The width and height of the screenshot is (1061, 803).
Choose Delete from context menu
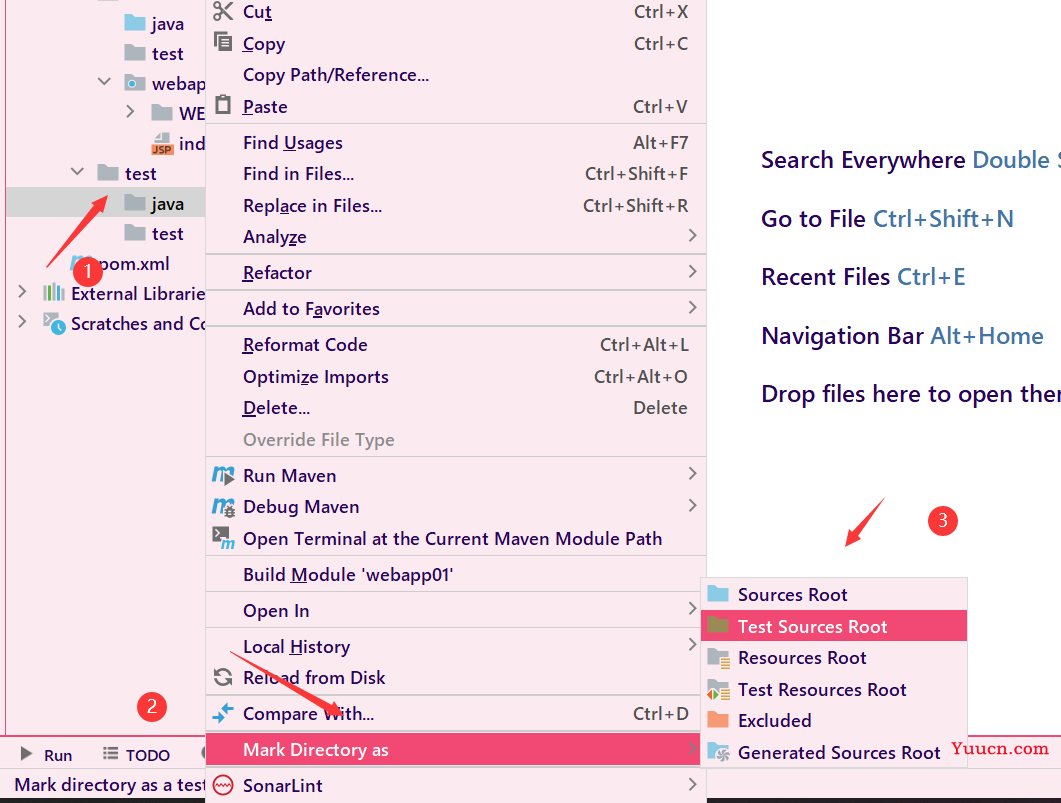(455, 408)
